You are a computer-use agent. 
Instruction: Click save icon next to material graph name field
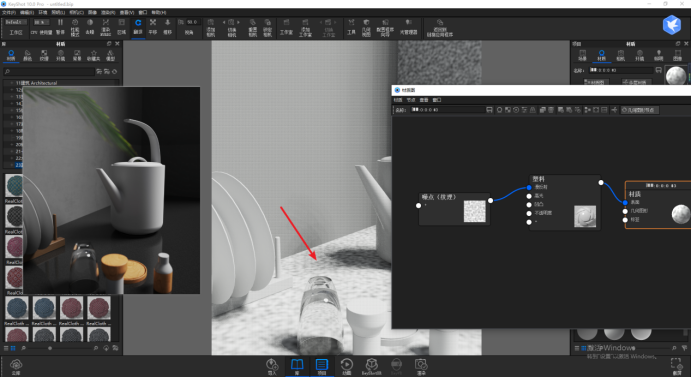489,110
